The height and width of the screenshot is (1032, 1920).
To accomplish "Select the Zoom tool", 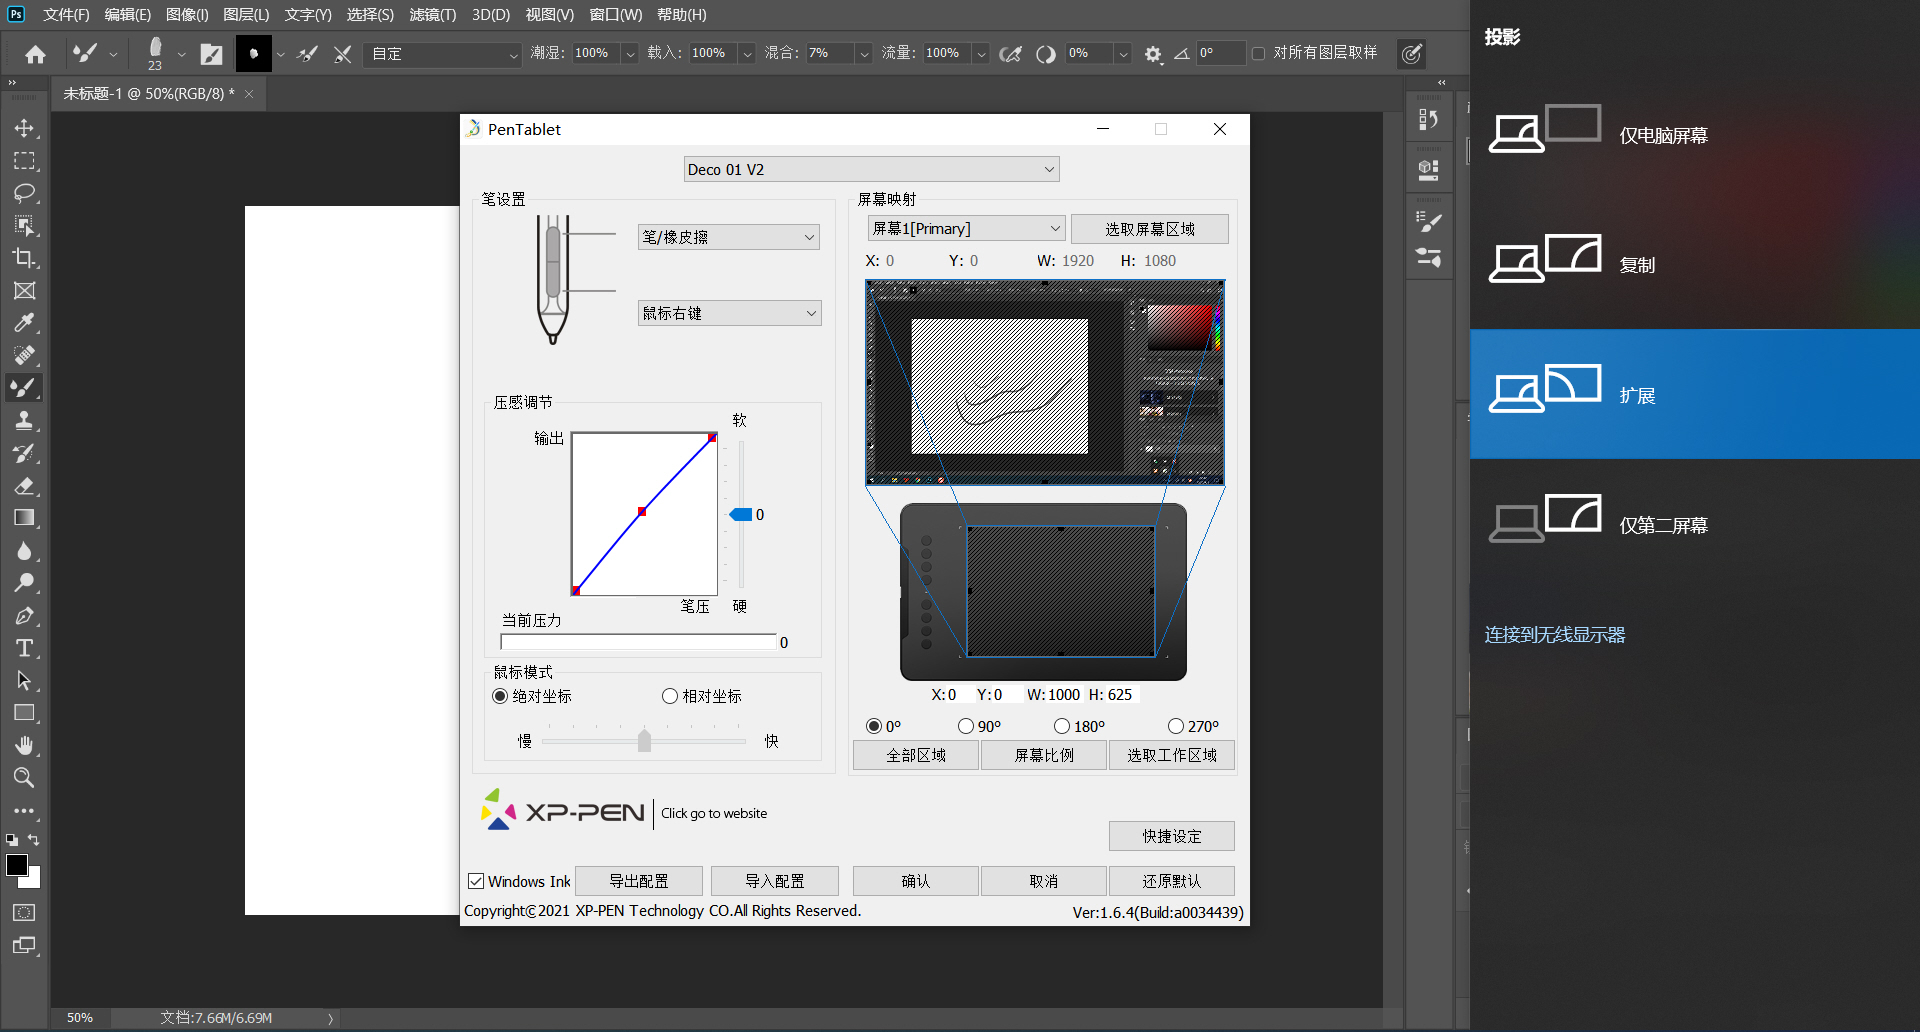I will [x=24, y=777].
